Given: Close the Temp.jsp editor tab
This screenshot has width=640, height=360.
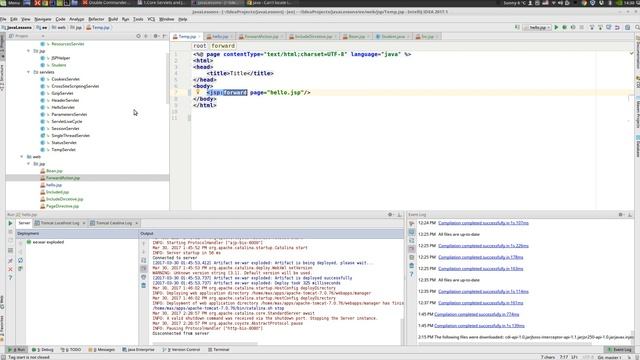Looking at the screenshot, I should (x=200, y=37).
